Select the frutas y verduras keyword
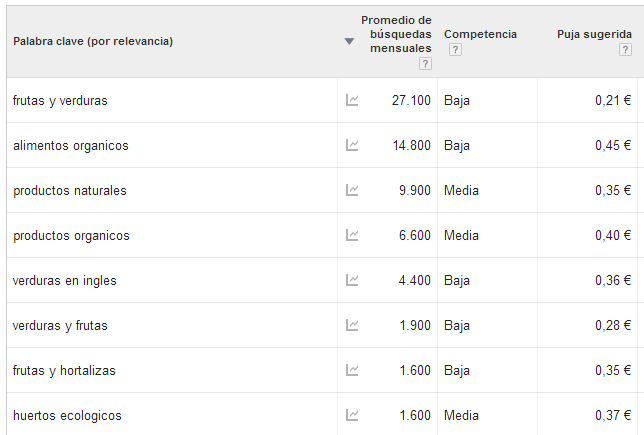This screenshot has width=644, height=435. pyautogui.click(x=60, y=101)
